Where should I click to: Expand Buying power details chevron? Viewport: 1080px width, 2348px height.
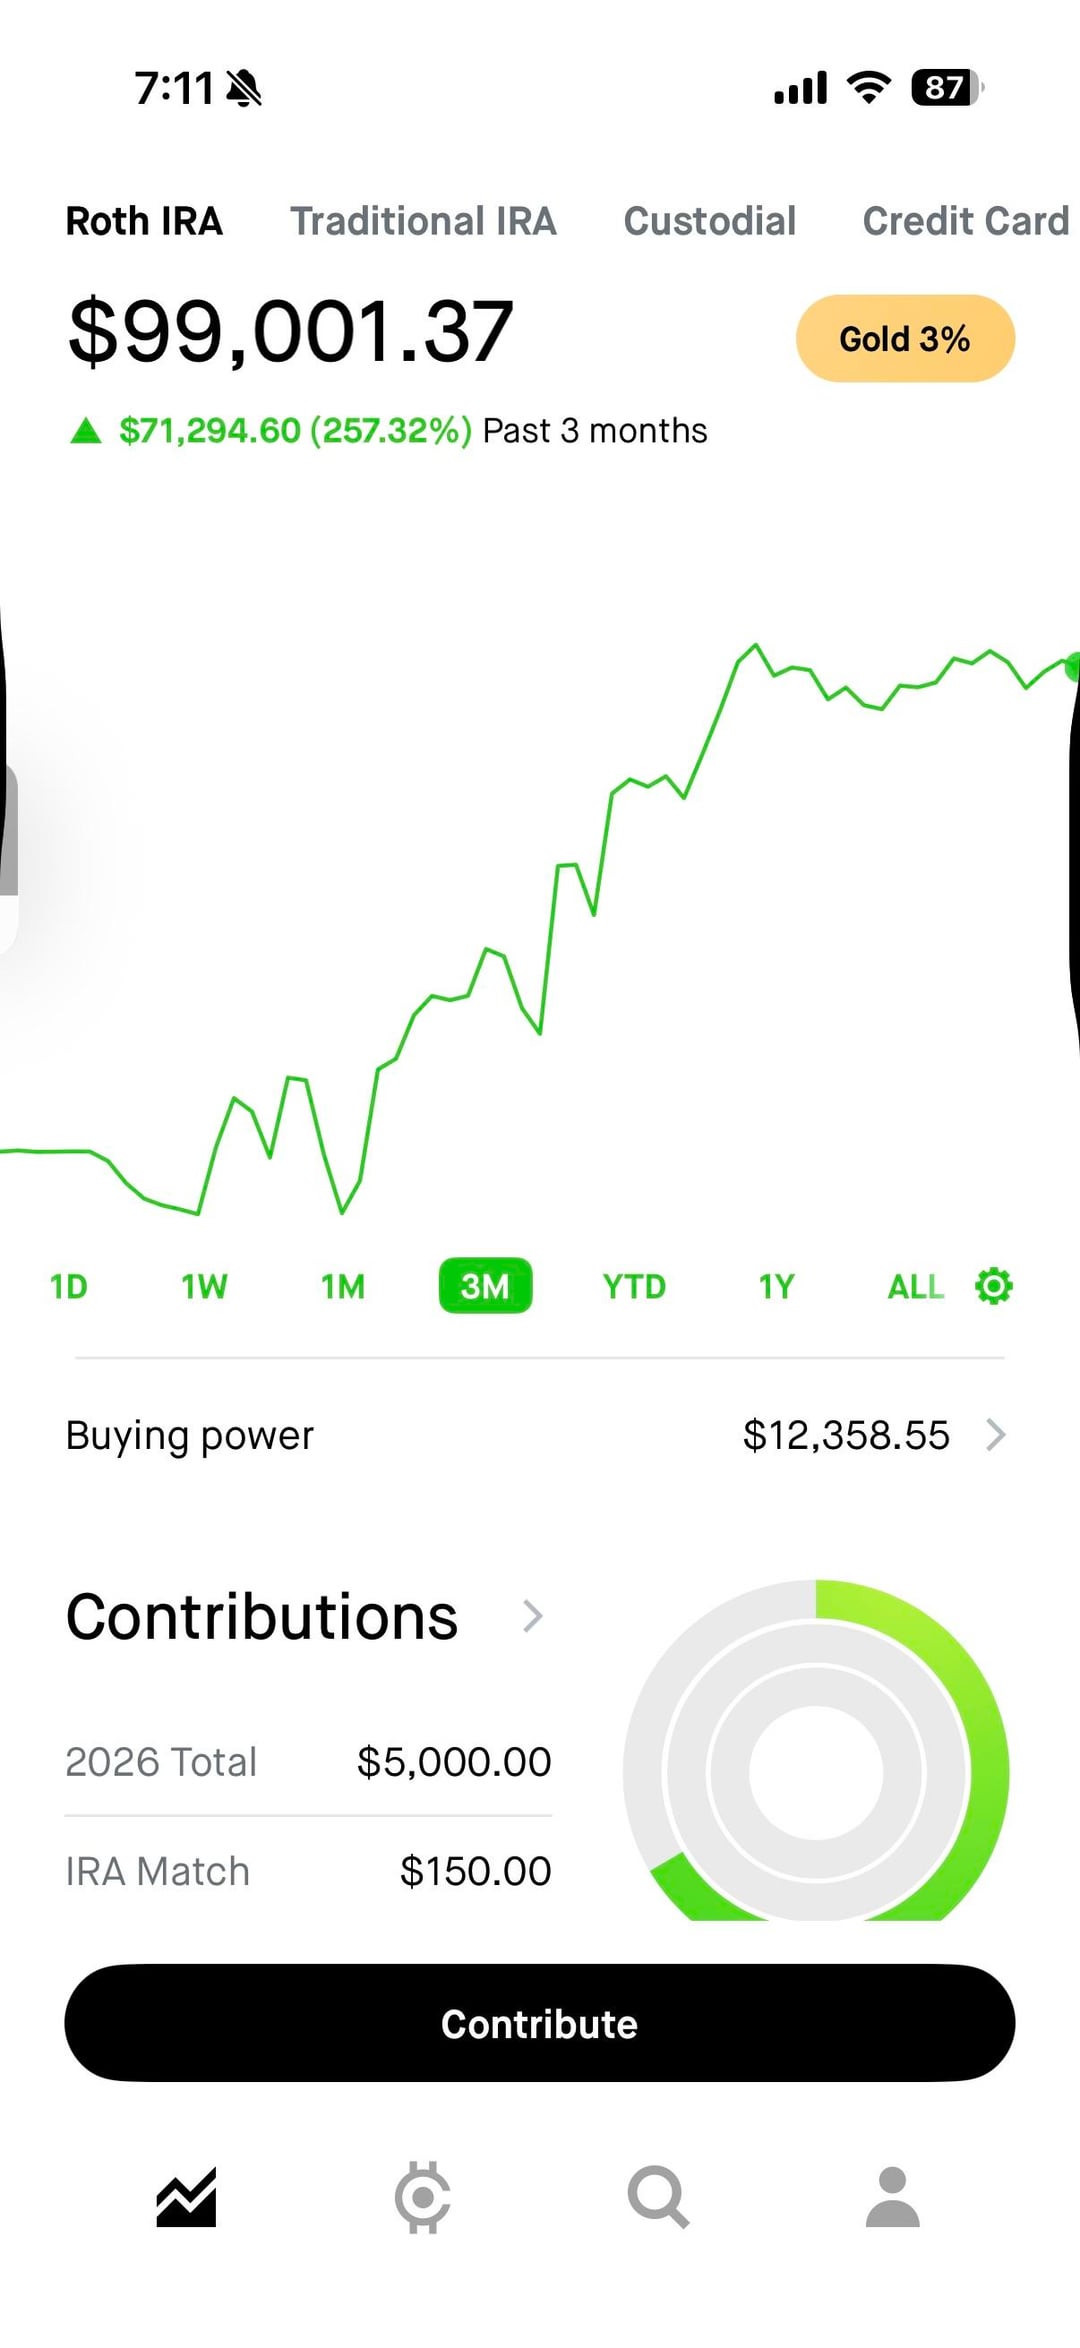point(995,1435)
